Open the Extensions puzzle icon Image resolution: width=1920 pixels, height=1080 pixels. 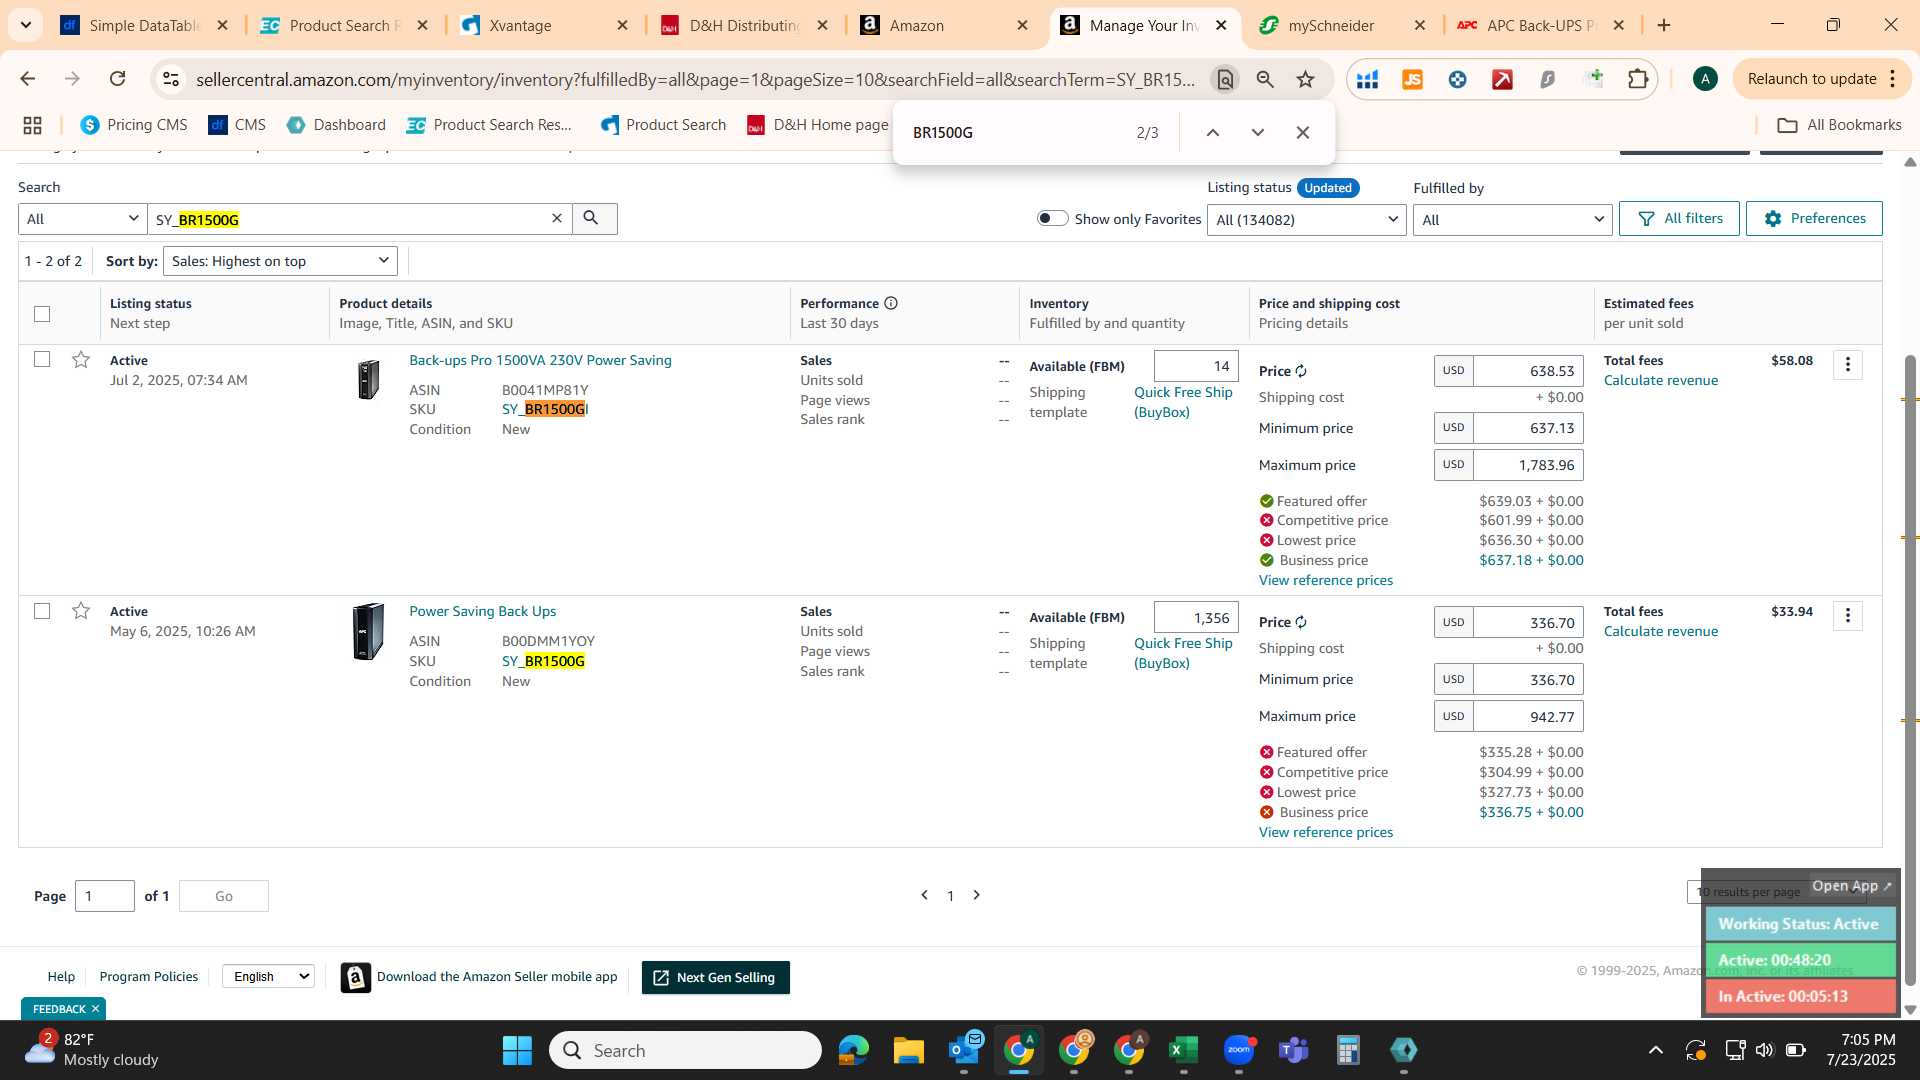point(1638,79)
